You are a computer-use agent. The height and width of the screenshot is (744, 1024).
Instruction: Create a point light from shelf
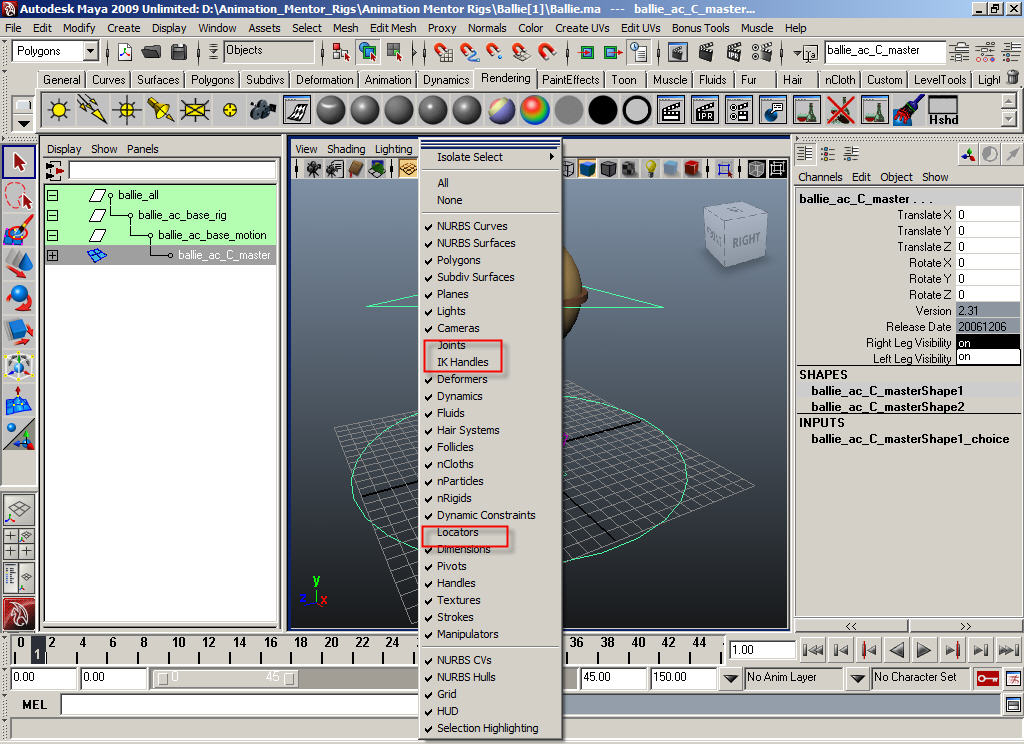(x=127, y=110)
